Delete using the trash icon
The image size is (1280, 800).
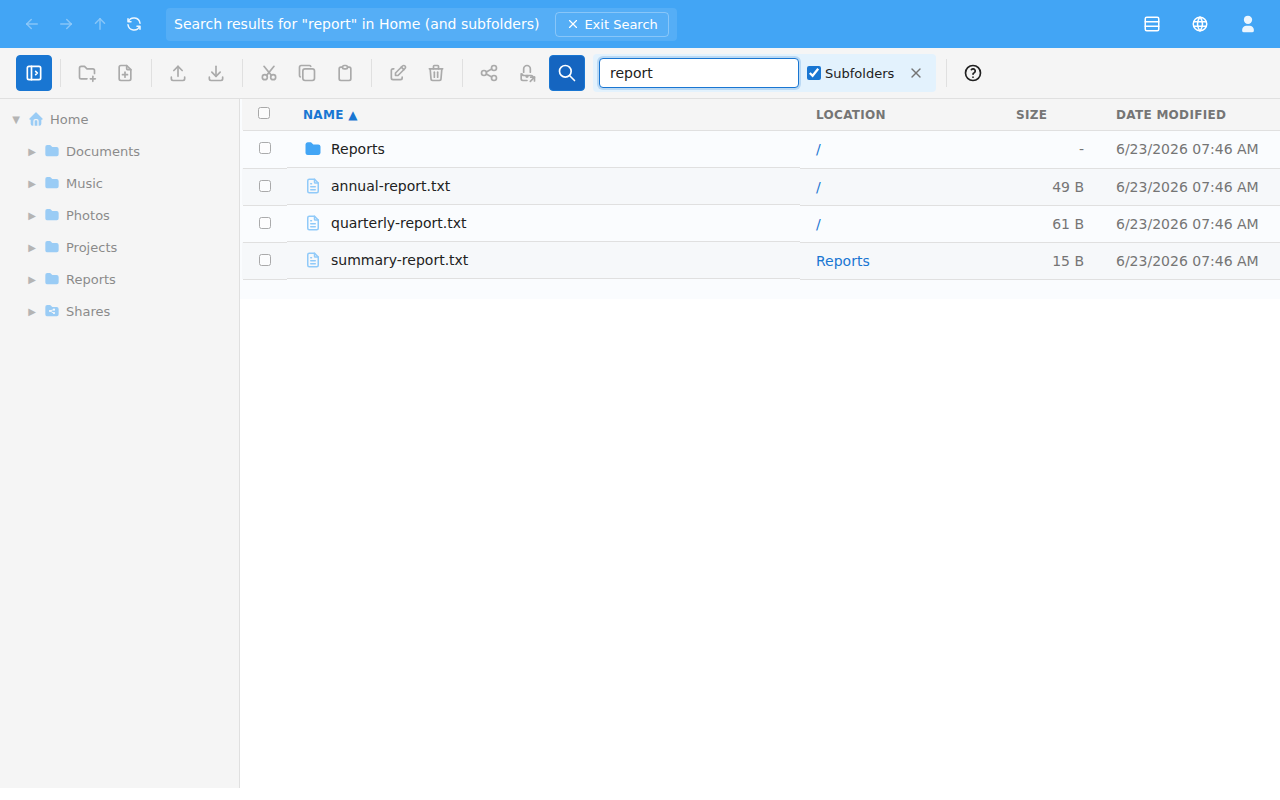coord(436,73)
